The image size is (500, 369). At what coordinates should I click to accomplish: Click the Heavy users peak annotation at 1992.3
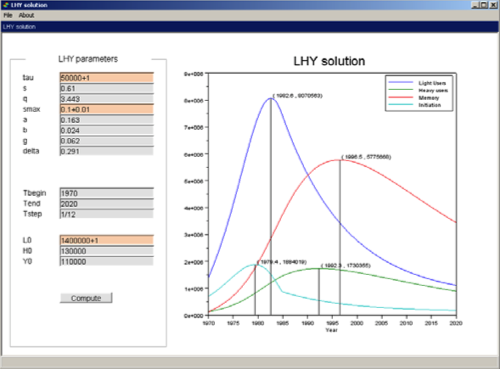pos(346,265)
